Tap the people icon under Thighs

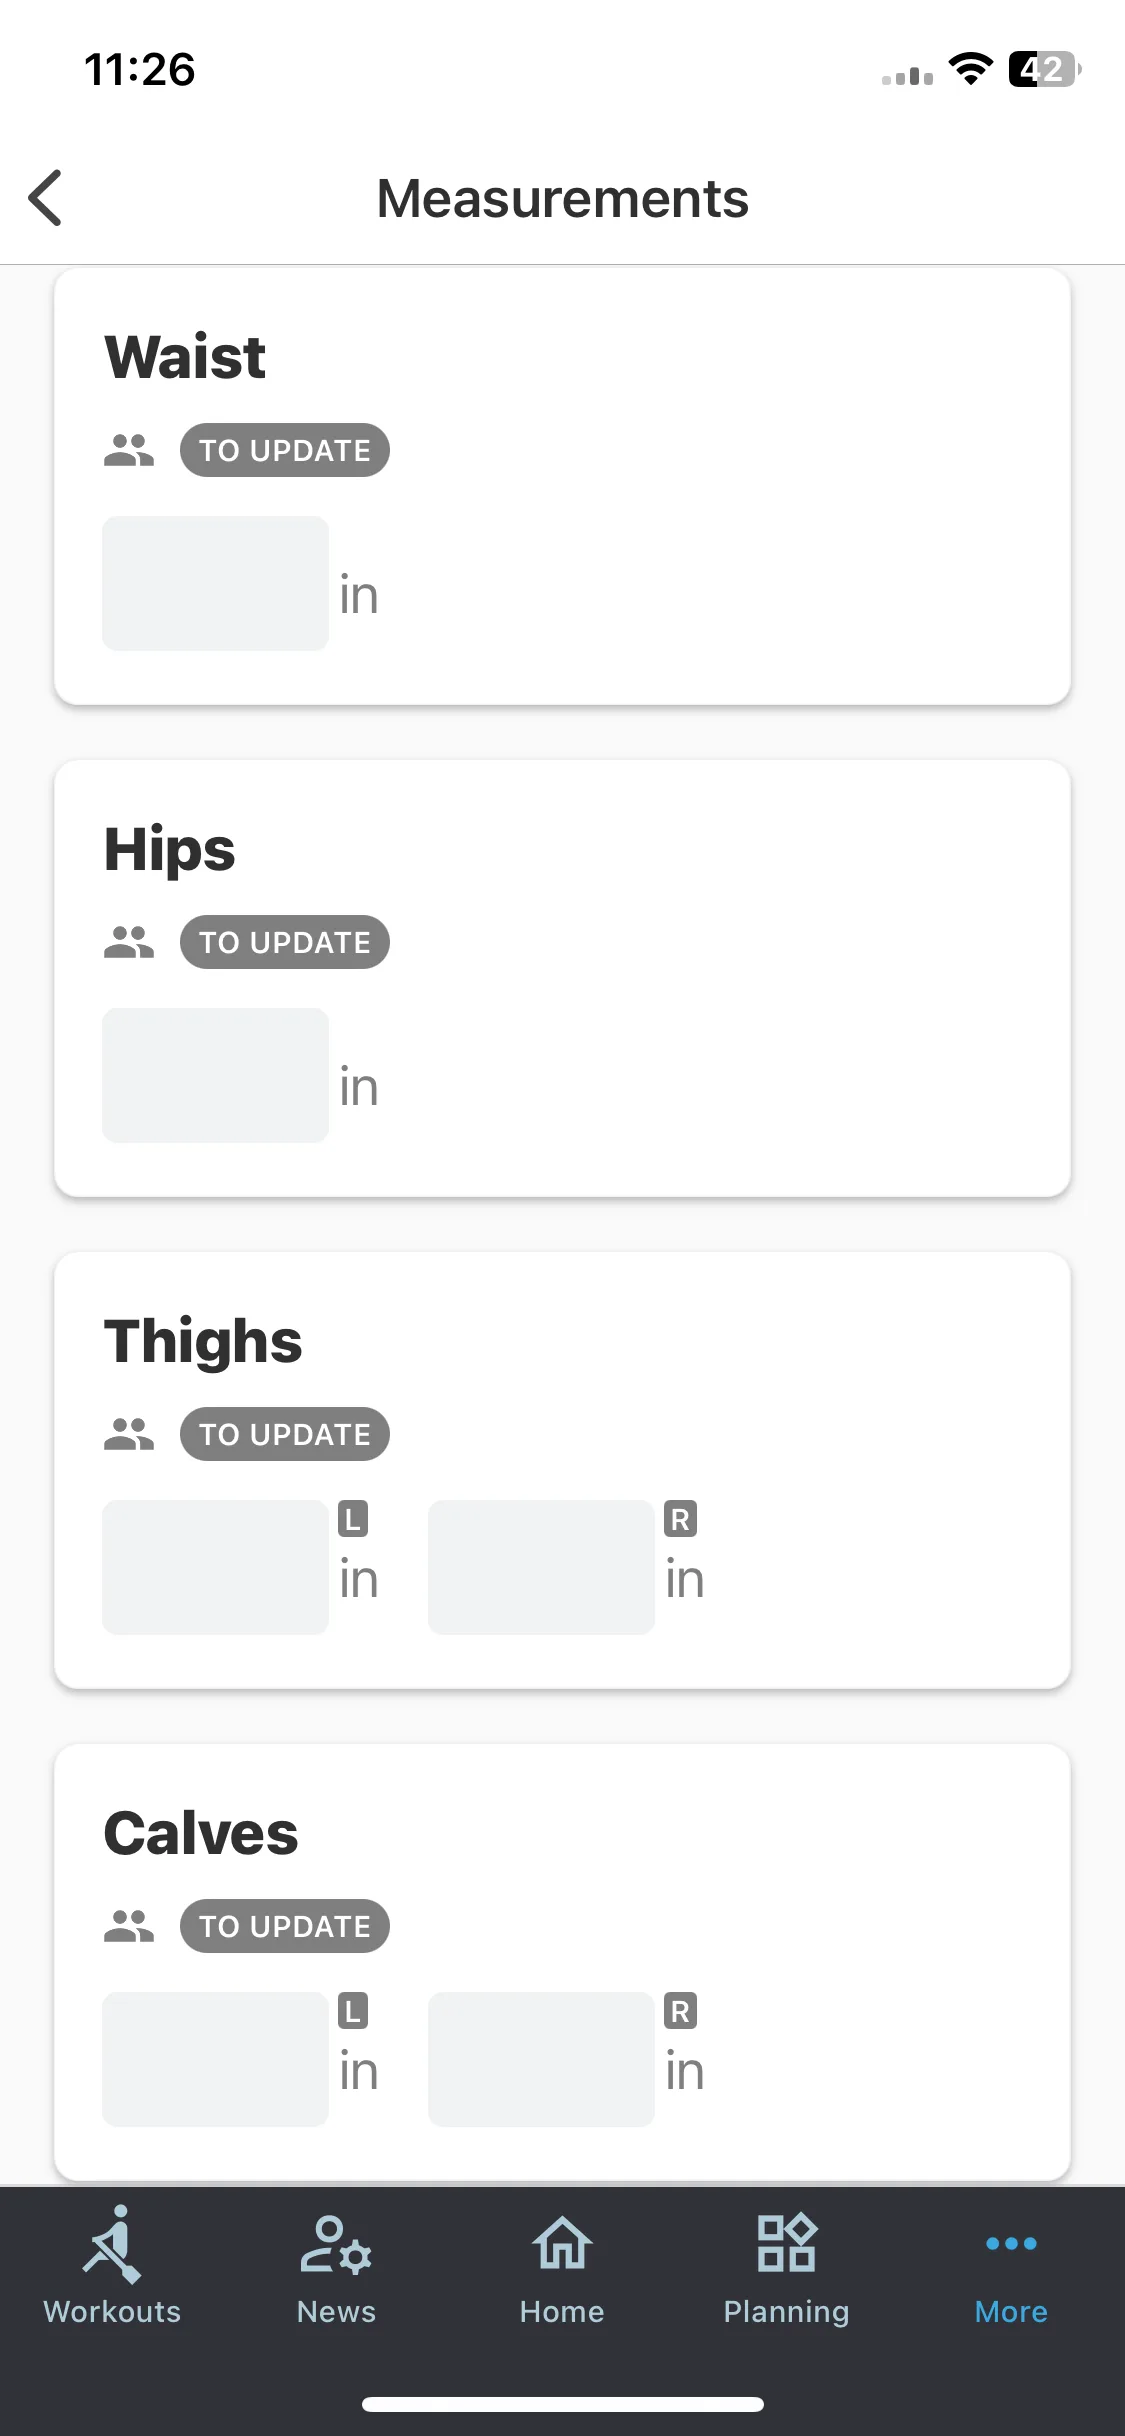click(129, 1434)
